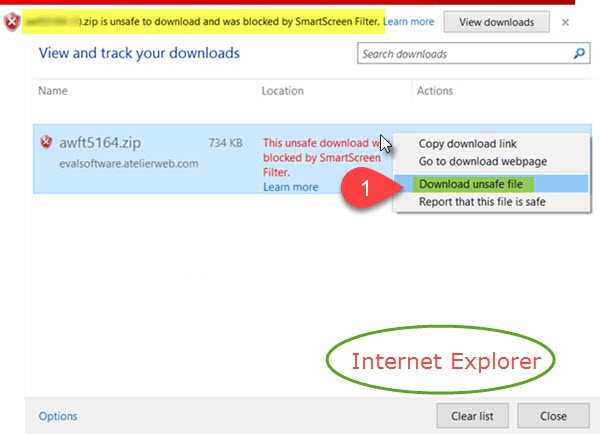Click the Actions column header
This screenshot has width=600, height=434.
pos(435,91)
